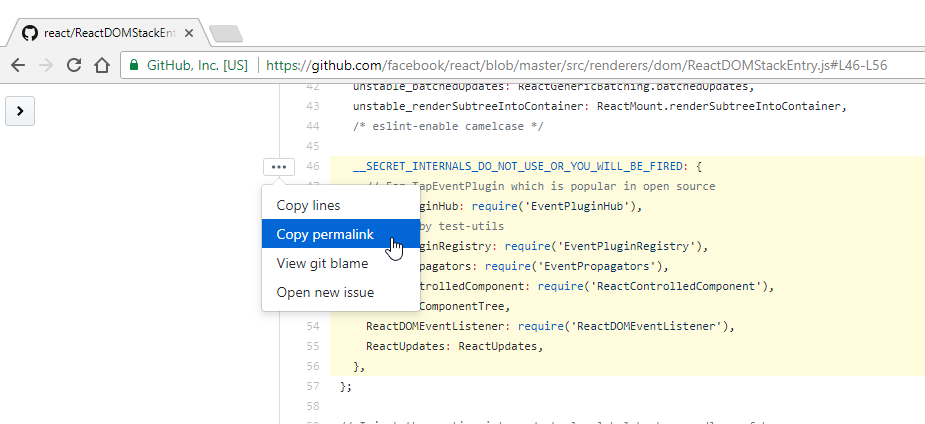Open a new browser tab
The image size is (925, 424).
click(x=227, y=34)
